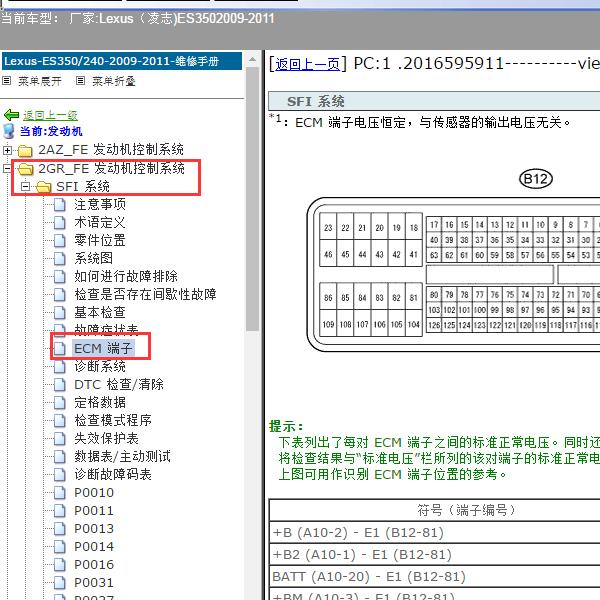Click the page icon beside 系统图
Viewport: 600px width, 600px height.
pos(59,259)
